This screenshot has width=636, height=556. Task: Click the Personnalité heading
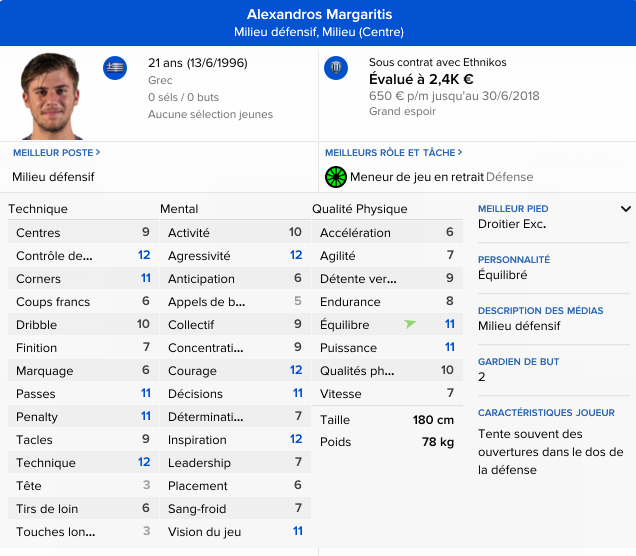(x=514, y=260)
